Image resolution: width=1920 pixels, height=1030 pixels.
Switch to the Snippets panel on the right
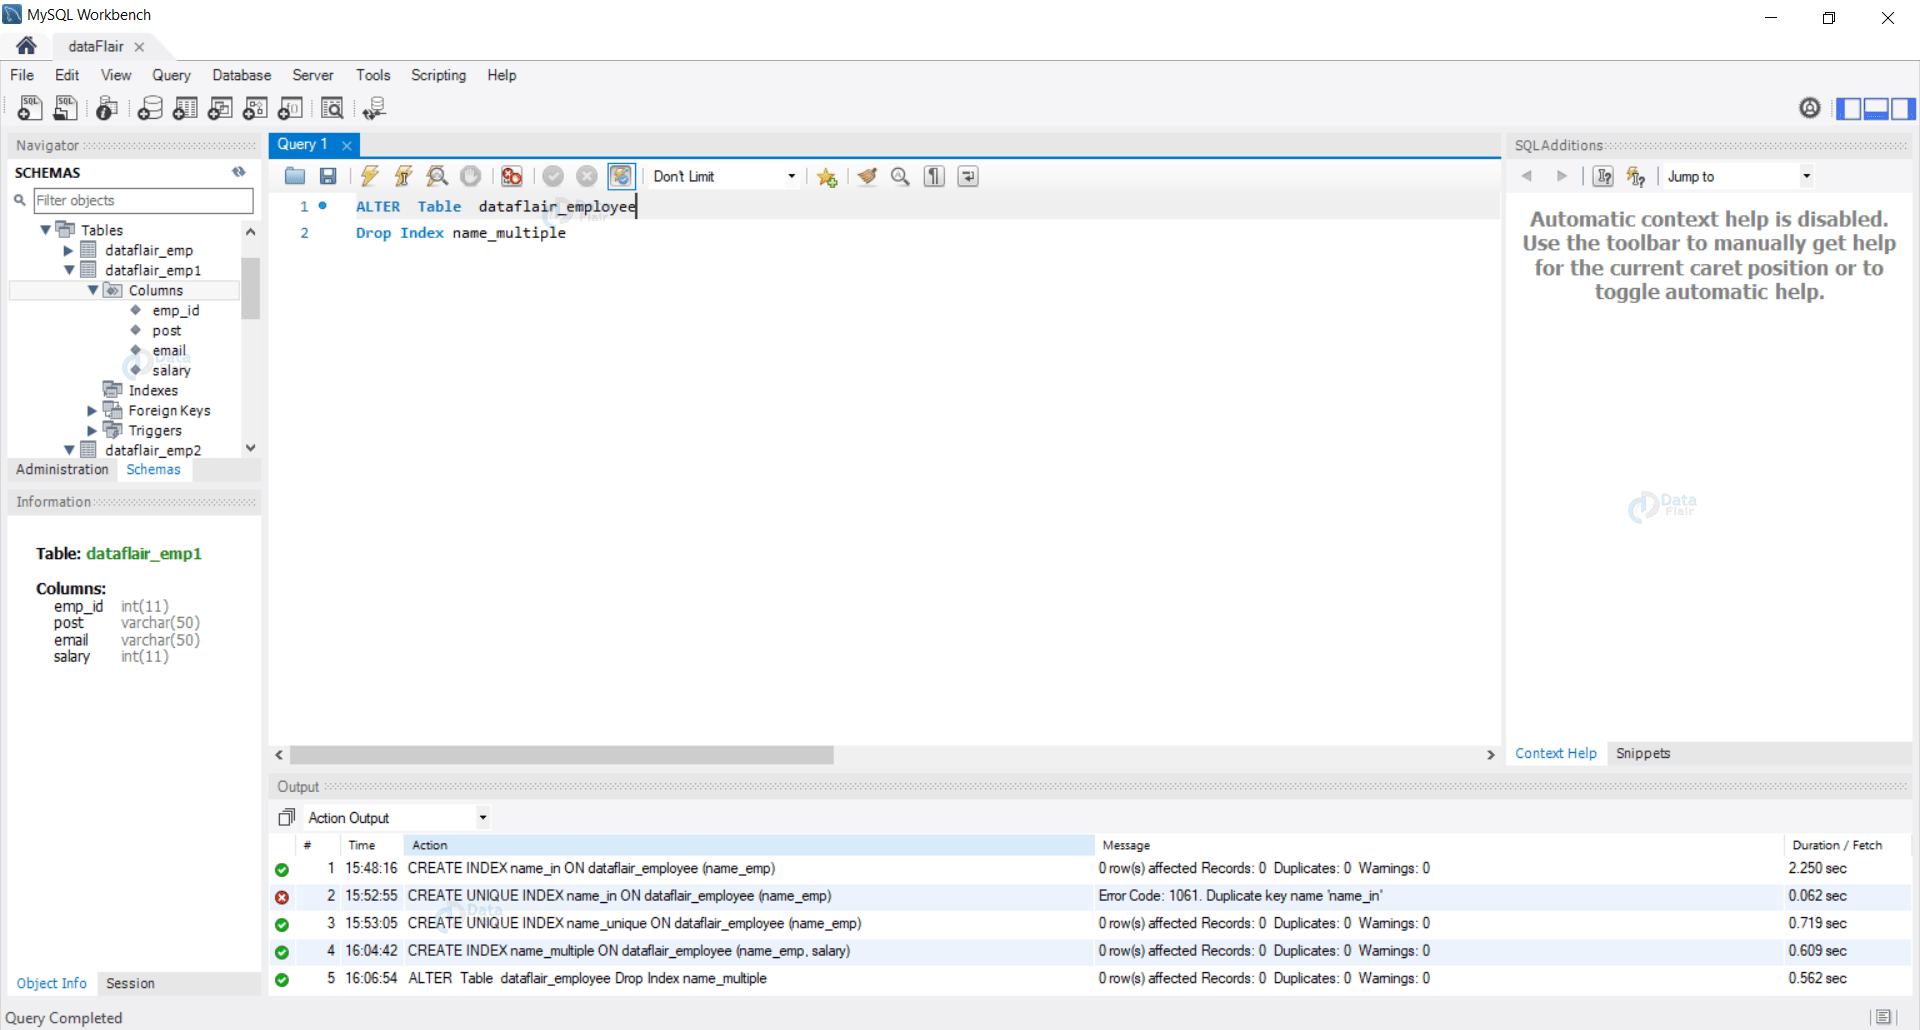click(x=1643, y=753)
